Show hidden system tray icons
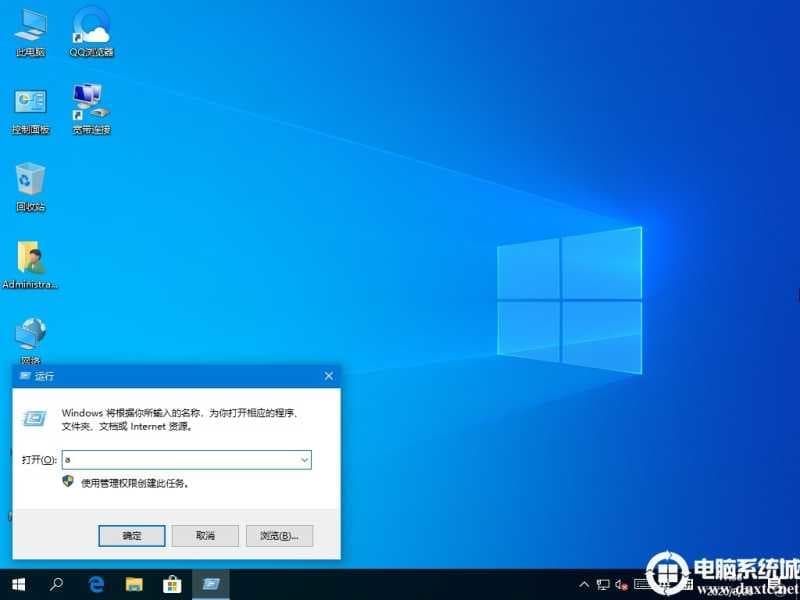Viewport: 800px width, 600px height. 585,585
